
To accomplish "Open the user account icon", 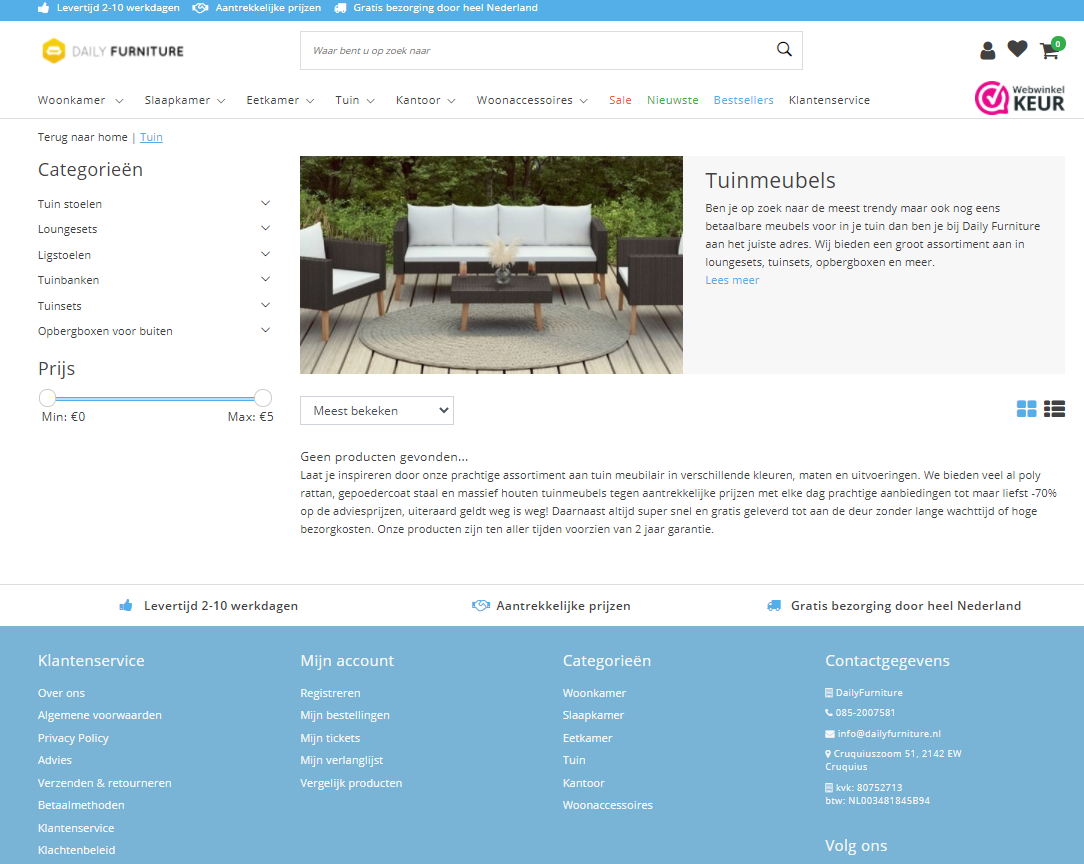I will click(987, 50).
